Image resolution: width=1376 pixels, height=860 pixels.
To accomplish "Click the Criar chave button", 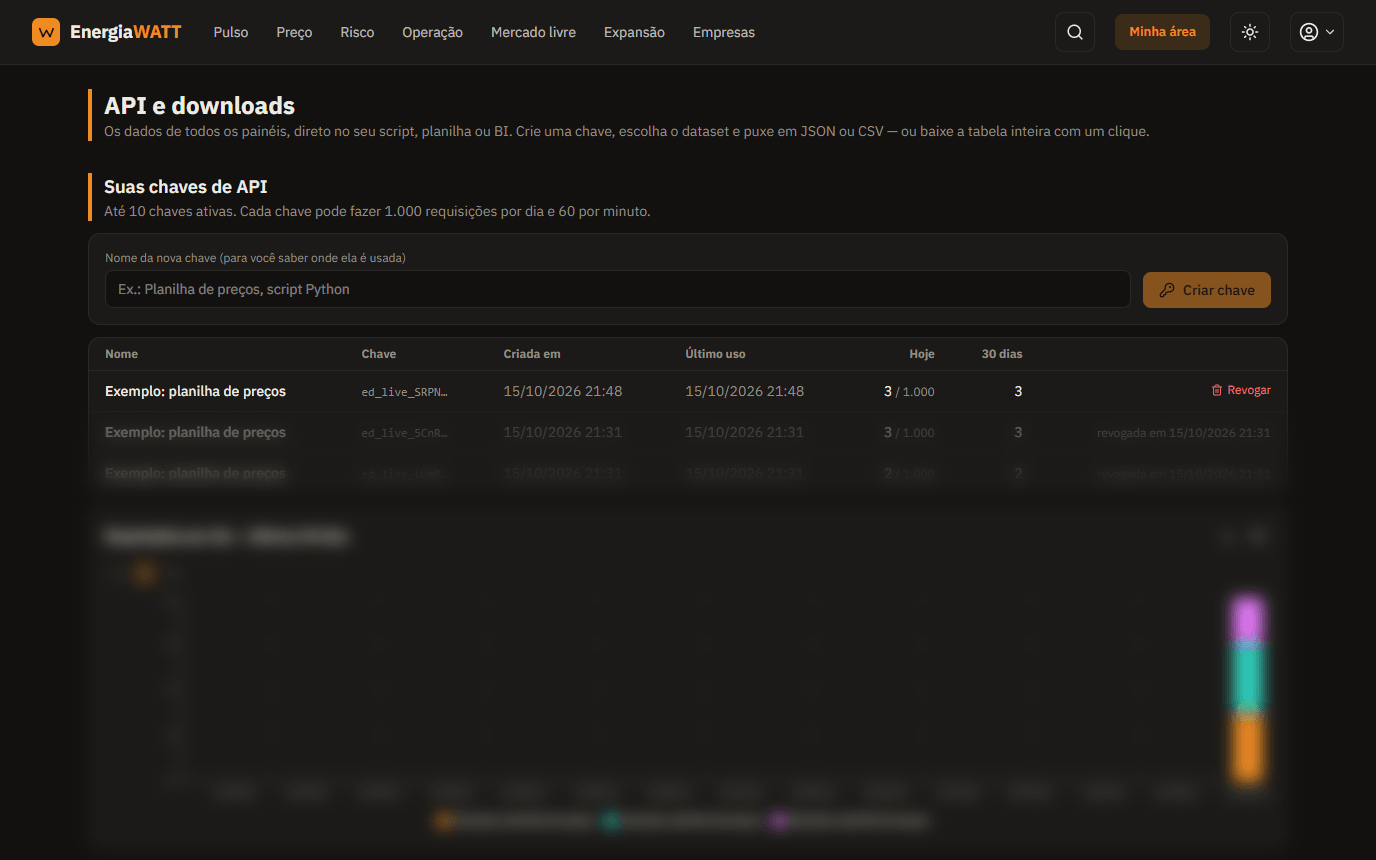I will point(1207,290).
